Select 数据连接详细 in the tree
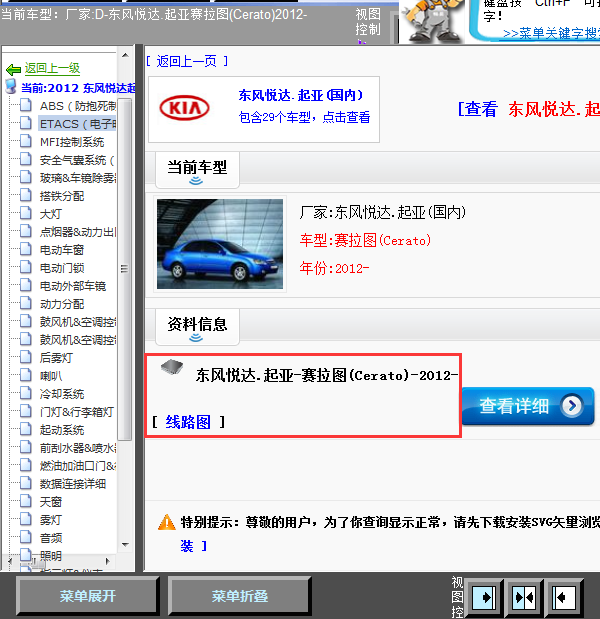Screen dimensions: 600x619 73,484
